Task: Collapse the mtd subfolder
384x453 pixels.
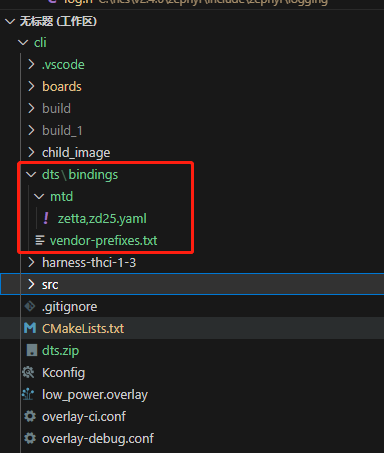Action: pyautogui.click(x=39, y=196)
